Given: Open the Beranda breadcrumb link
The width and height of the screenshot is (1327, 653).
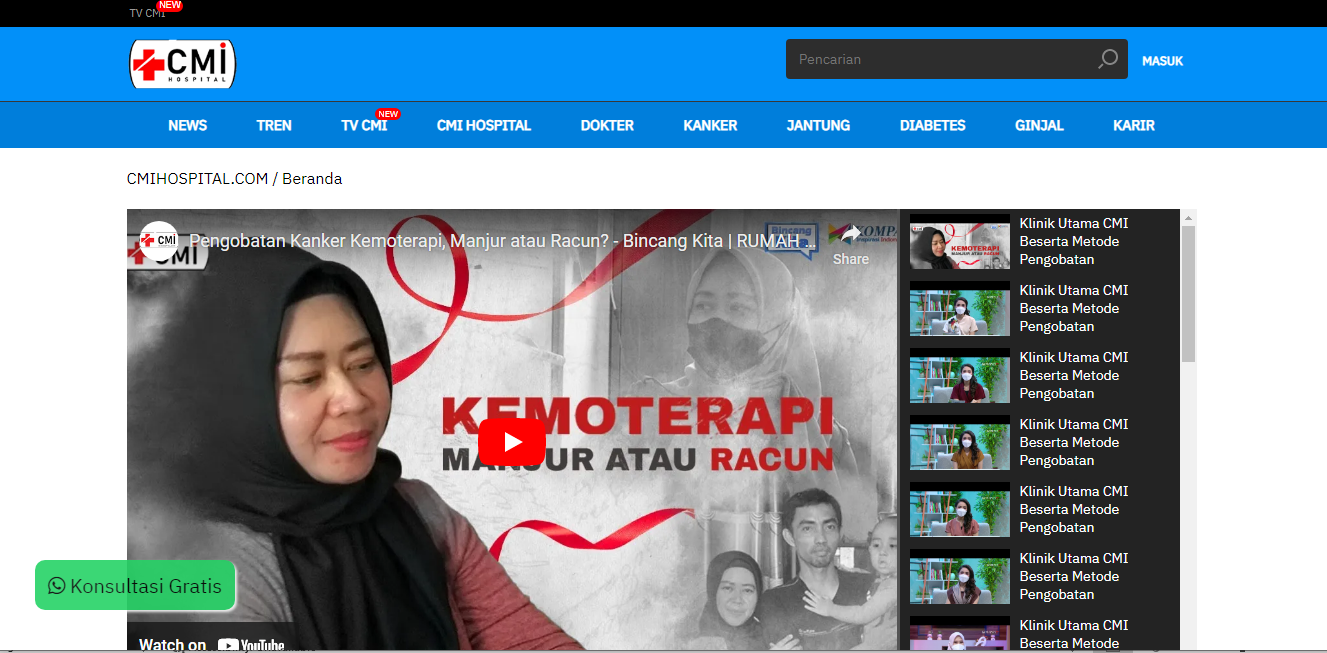Looking at the screenshot, I should 312,178.
